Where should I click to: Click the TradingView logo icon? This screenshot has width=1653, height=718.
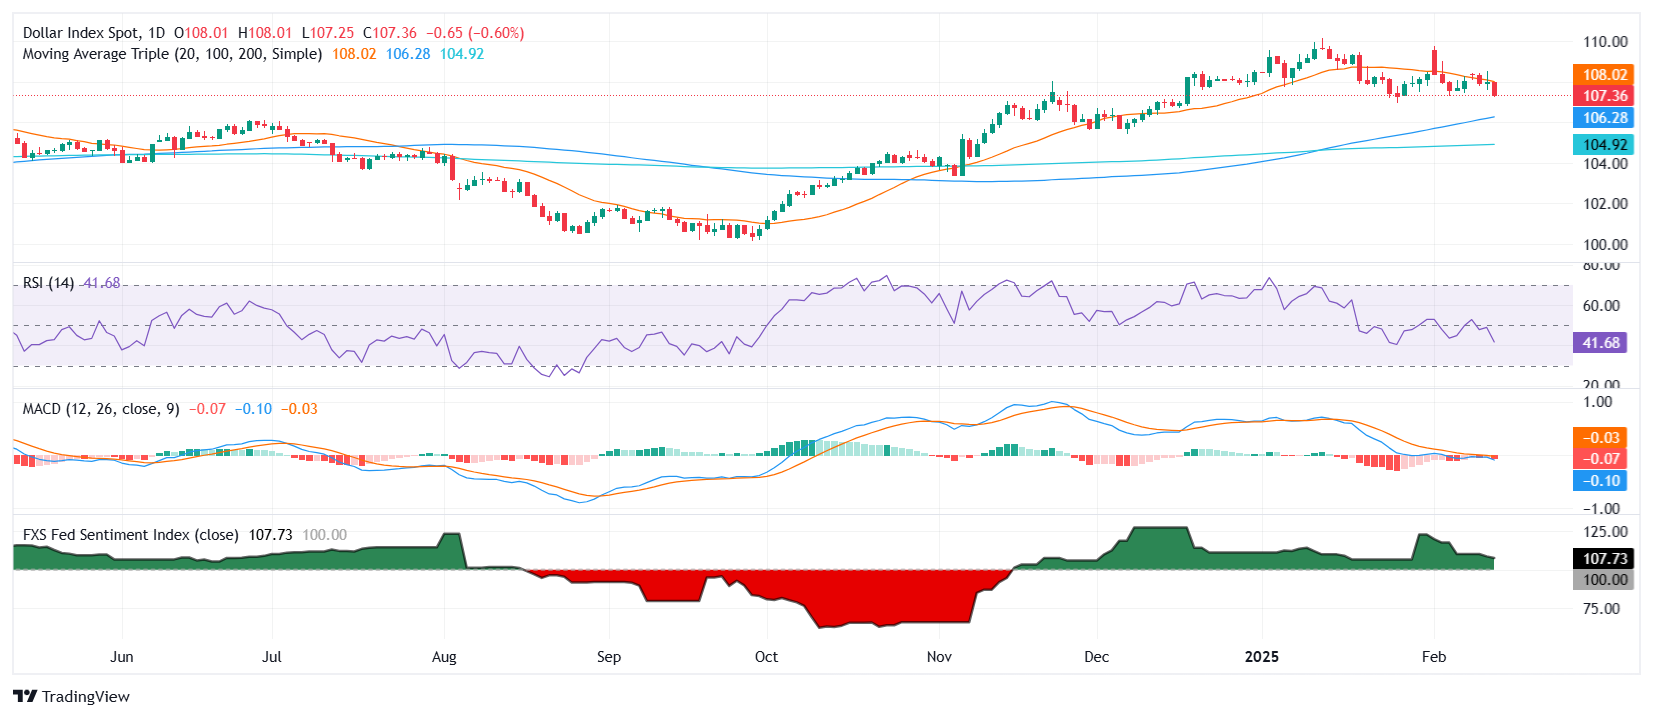coord(25,697)
